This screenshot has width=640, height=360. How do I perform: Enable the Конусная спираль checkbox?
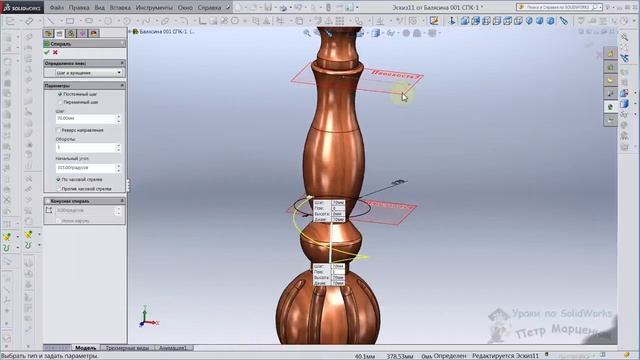pyautogui.click(x=47, y=201)
